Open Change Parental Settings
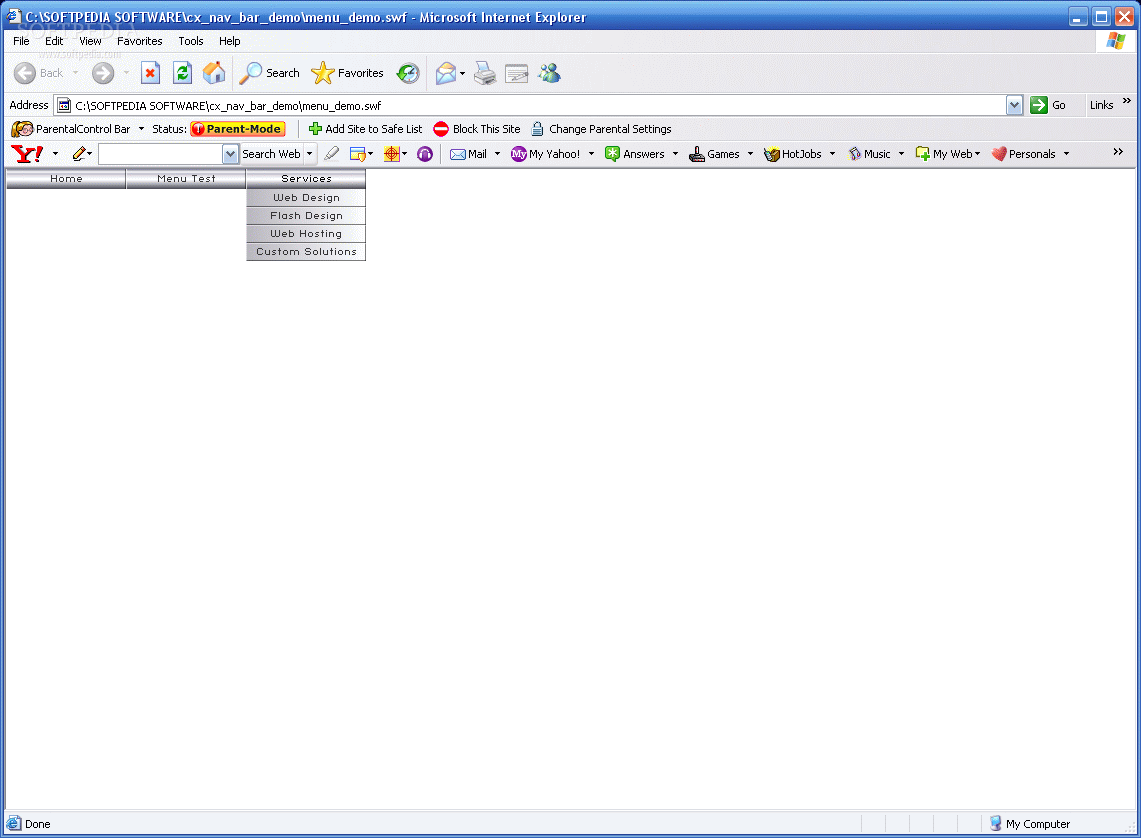 click(601, 129)
